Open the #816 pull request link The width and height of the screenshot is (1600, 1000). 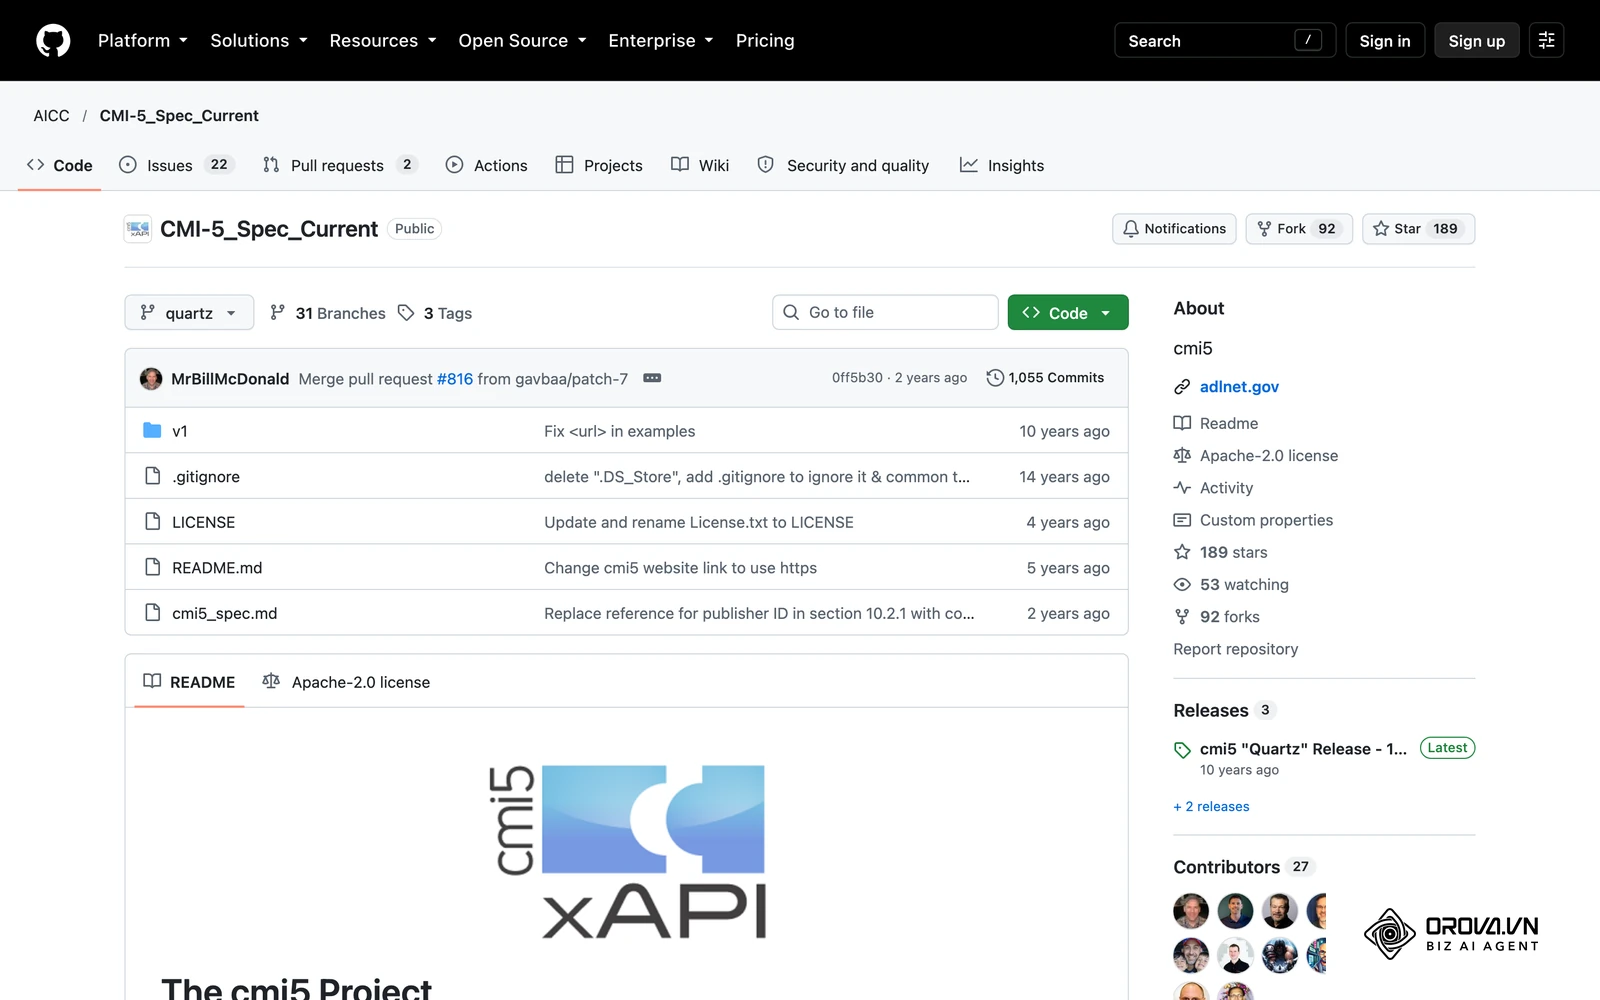pos(455,379)
